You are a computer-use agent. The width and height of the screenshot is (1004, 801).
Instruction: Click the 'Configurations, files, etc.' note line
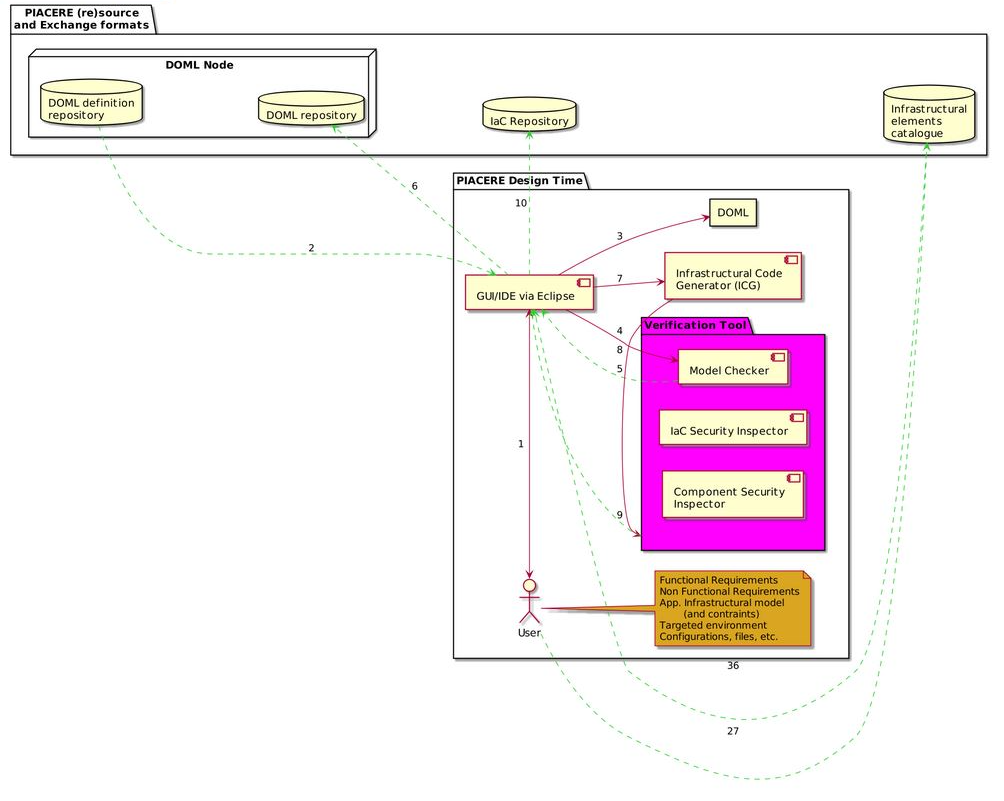point(718,636)
